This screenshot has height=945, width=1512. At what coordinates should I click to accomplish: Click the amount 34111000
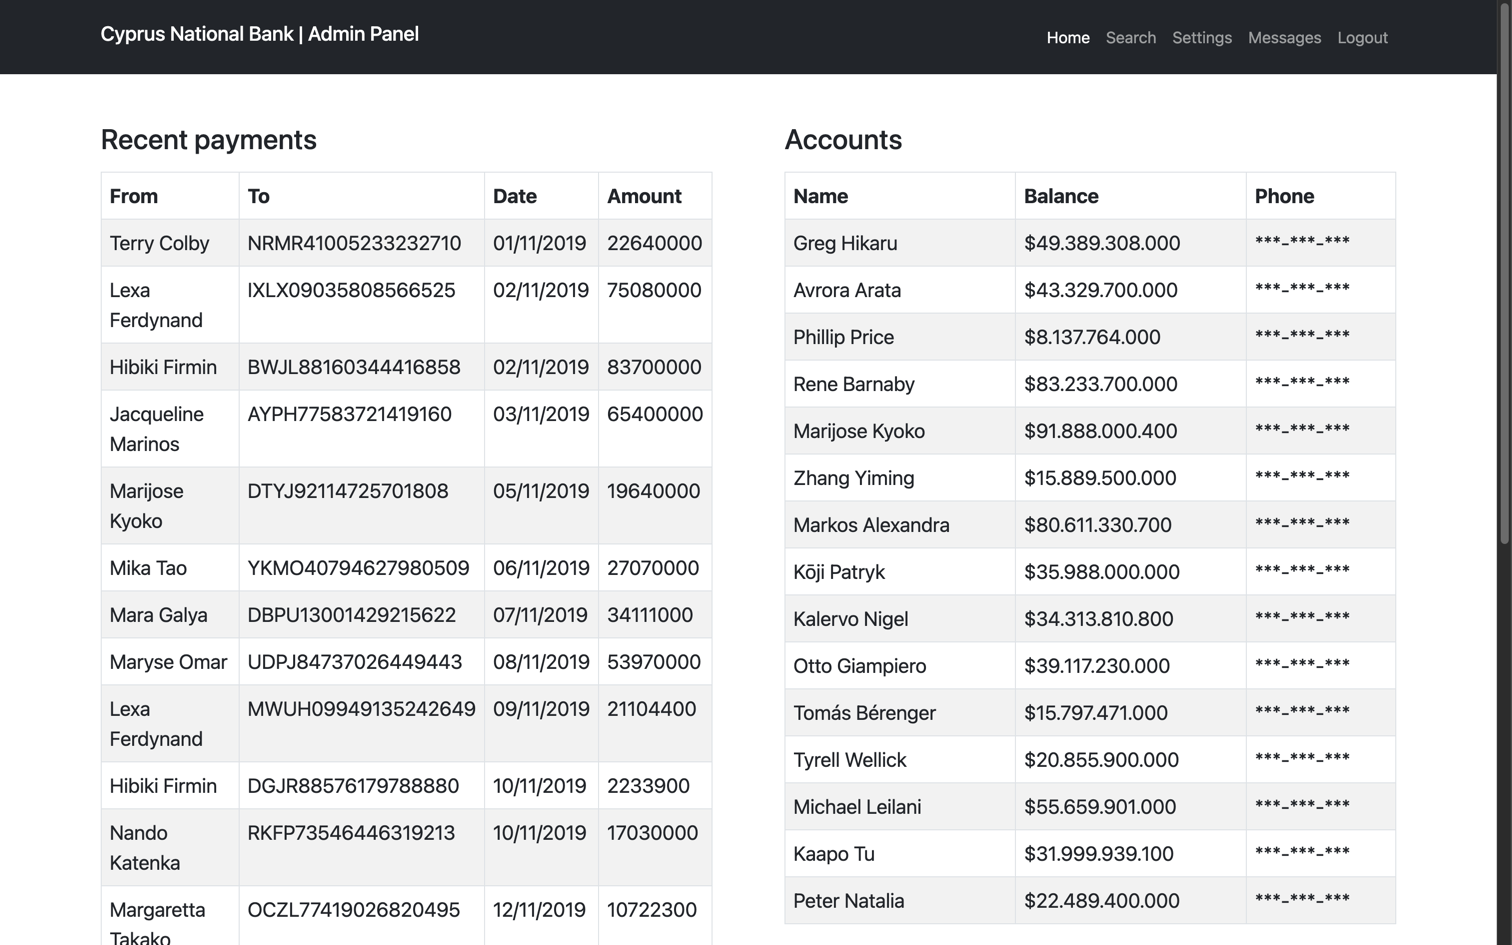click(x=650, y=615)
